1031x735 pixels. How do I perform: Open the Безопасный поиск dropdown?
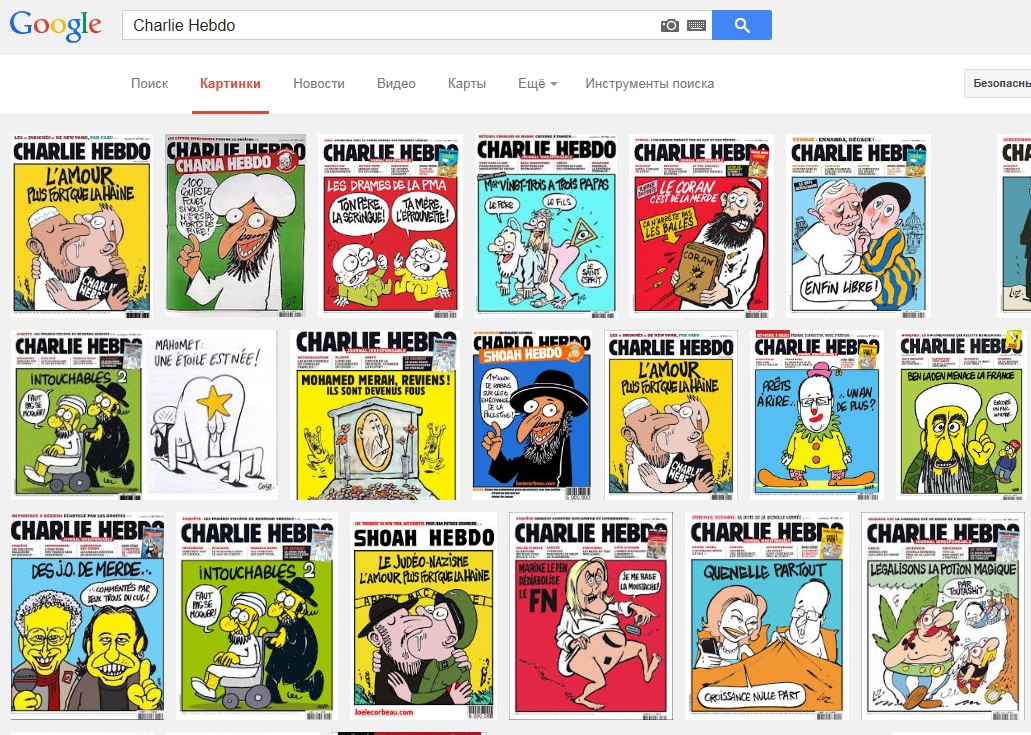tap(998, 83)
